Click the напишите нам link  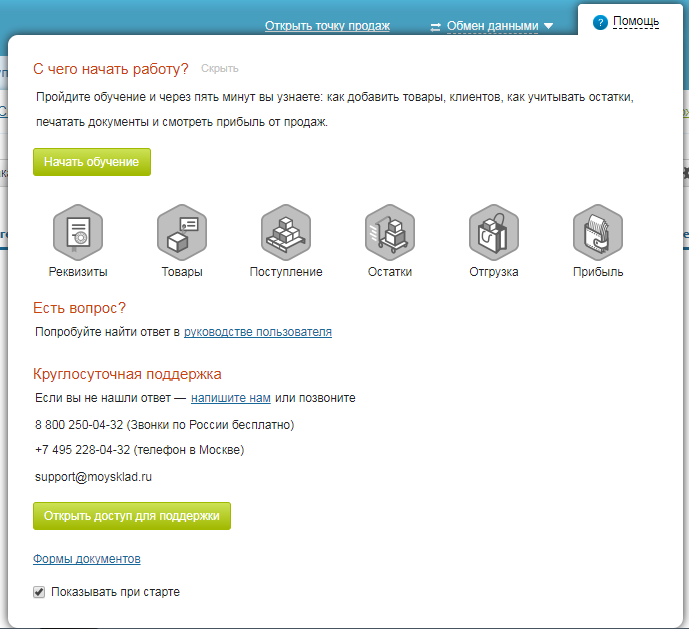coord(231,398)
